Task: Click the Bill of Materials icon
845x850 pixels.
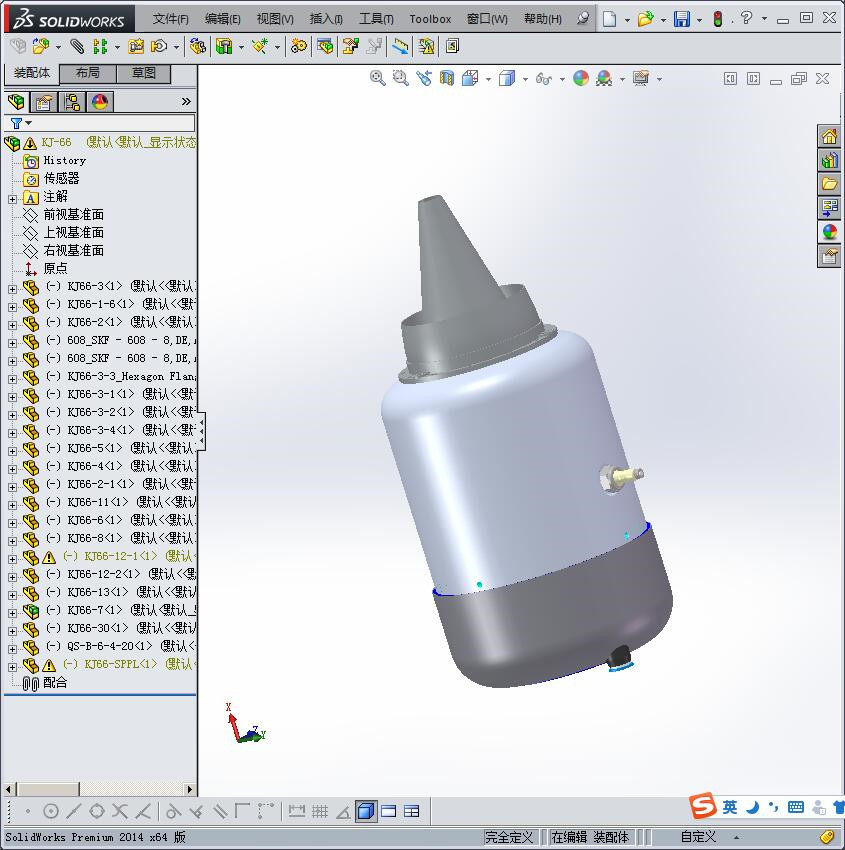Action: click(325, 47)
